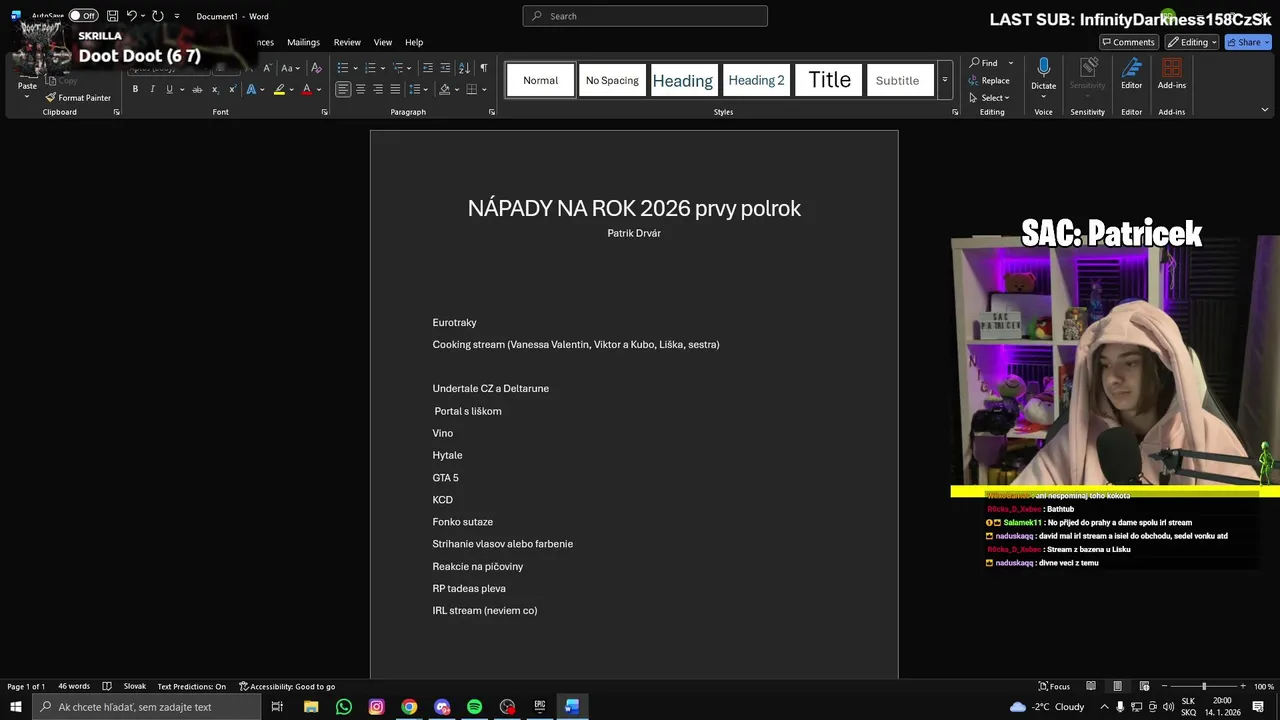This screenshot has width=1280, height=720.
Task: Click Format Painter
Action: pos(78,98)
